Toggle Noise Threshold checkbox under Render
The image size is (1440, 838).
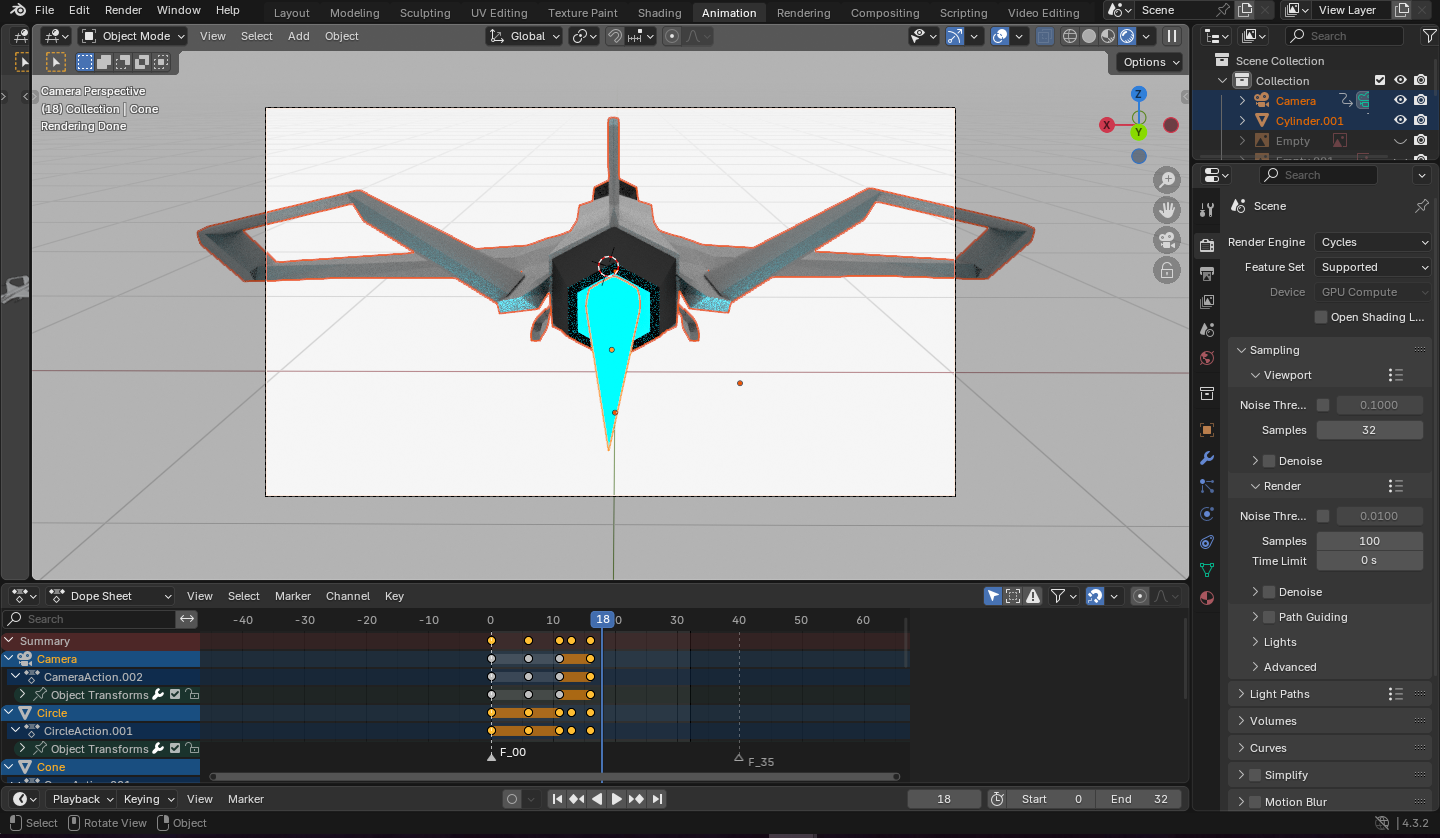pos(1323,516)
